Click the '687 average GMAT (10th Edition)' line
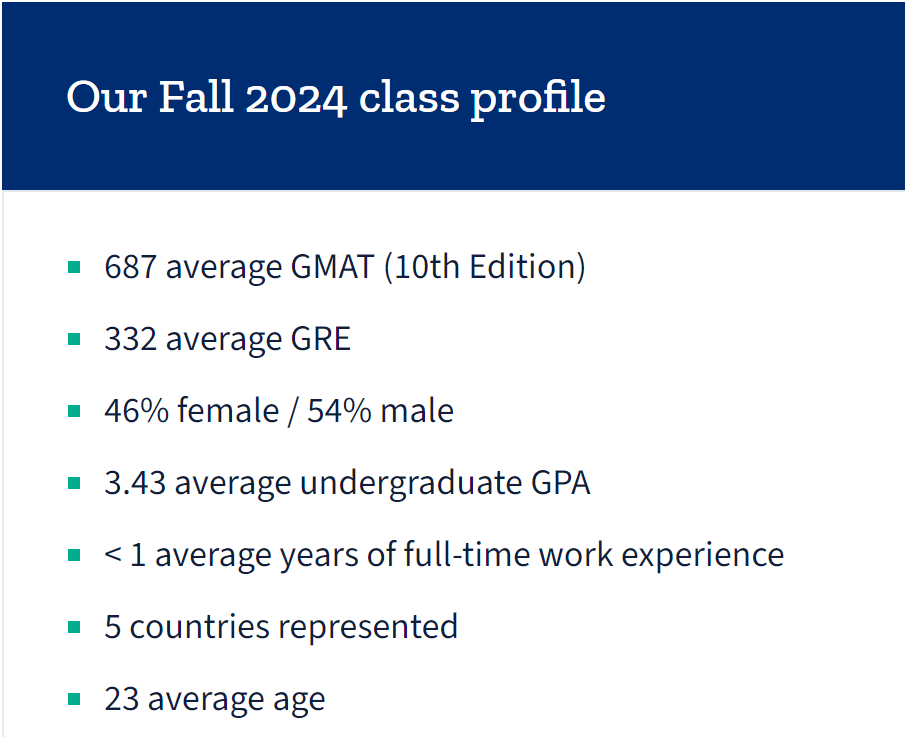This screenshot has height=737, width=905. (x=345, y=267)
